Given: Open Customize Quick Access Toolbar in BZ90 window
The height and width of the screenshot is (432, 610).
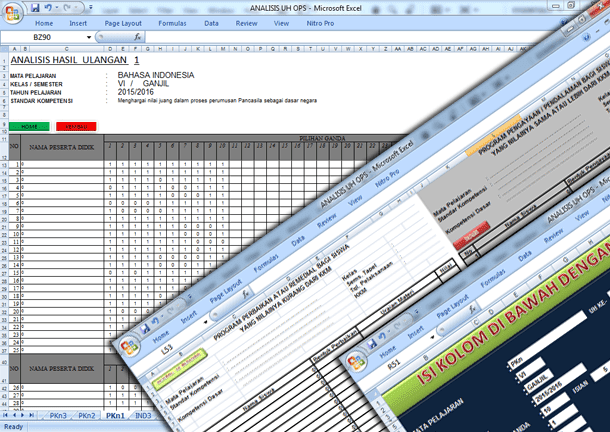Looking at the screenshot, I should click(x=91, y=7).
